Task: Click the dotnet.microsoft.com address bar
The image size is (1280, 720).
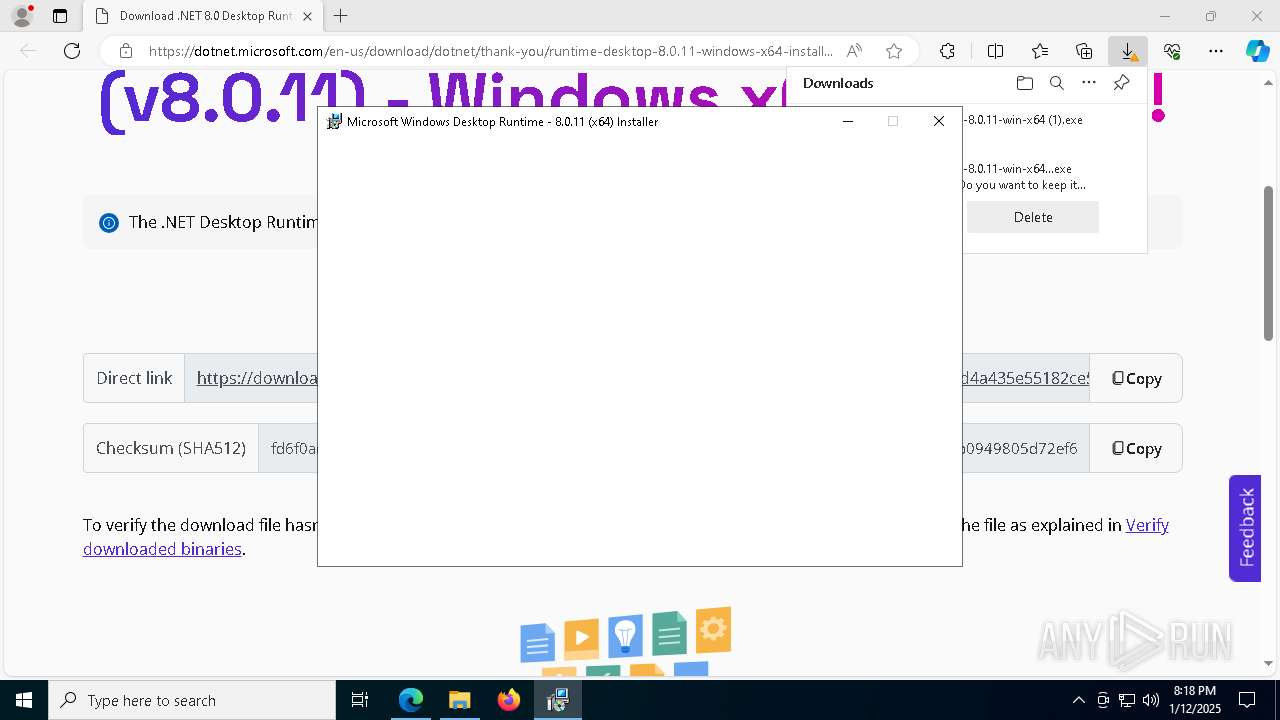Action: coord(490,51)
